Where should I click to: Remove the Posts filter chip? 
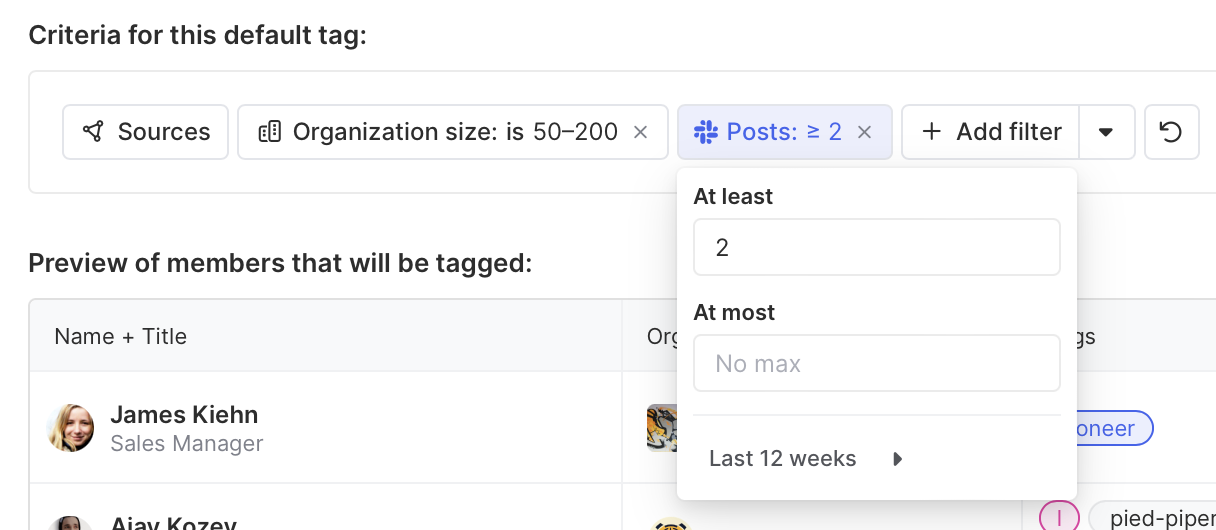point(865,132)
